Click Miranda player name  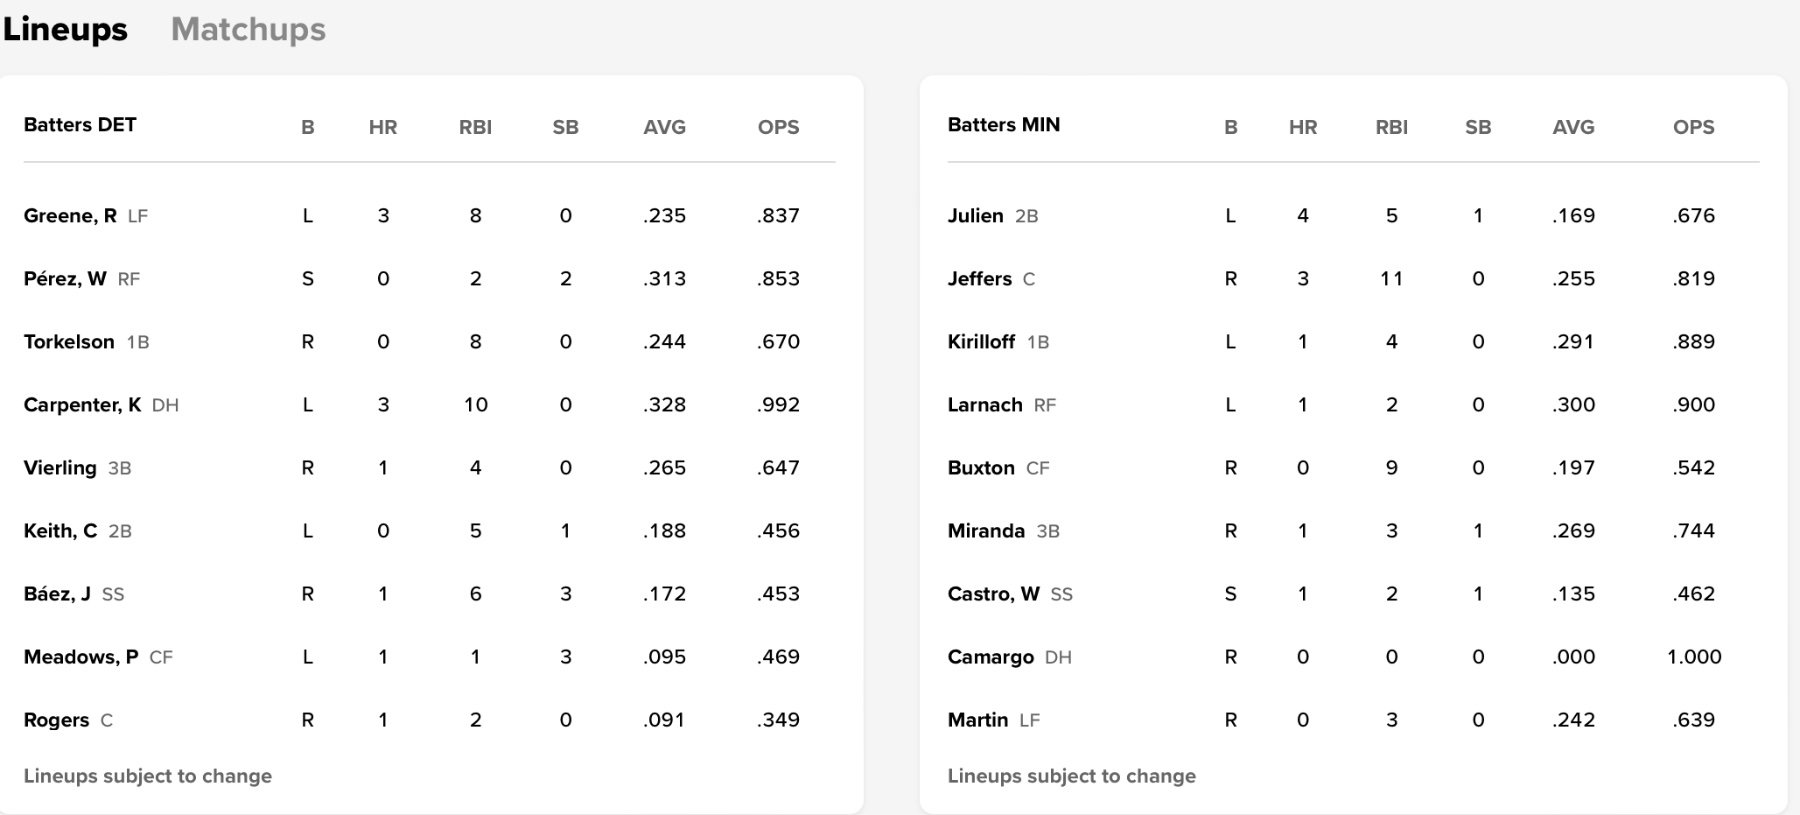click(986, 531)
